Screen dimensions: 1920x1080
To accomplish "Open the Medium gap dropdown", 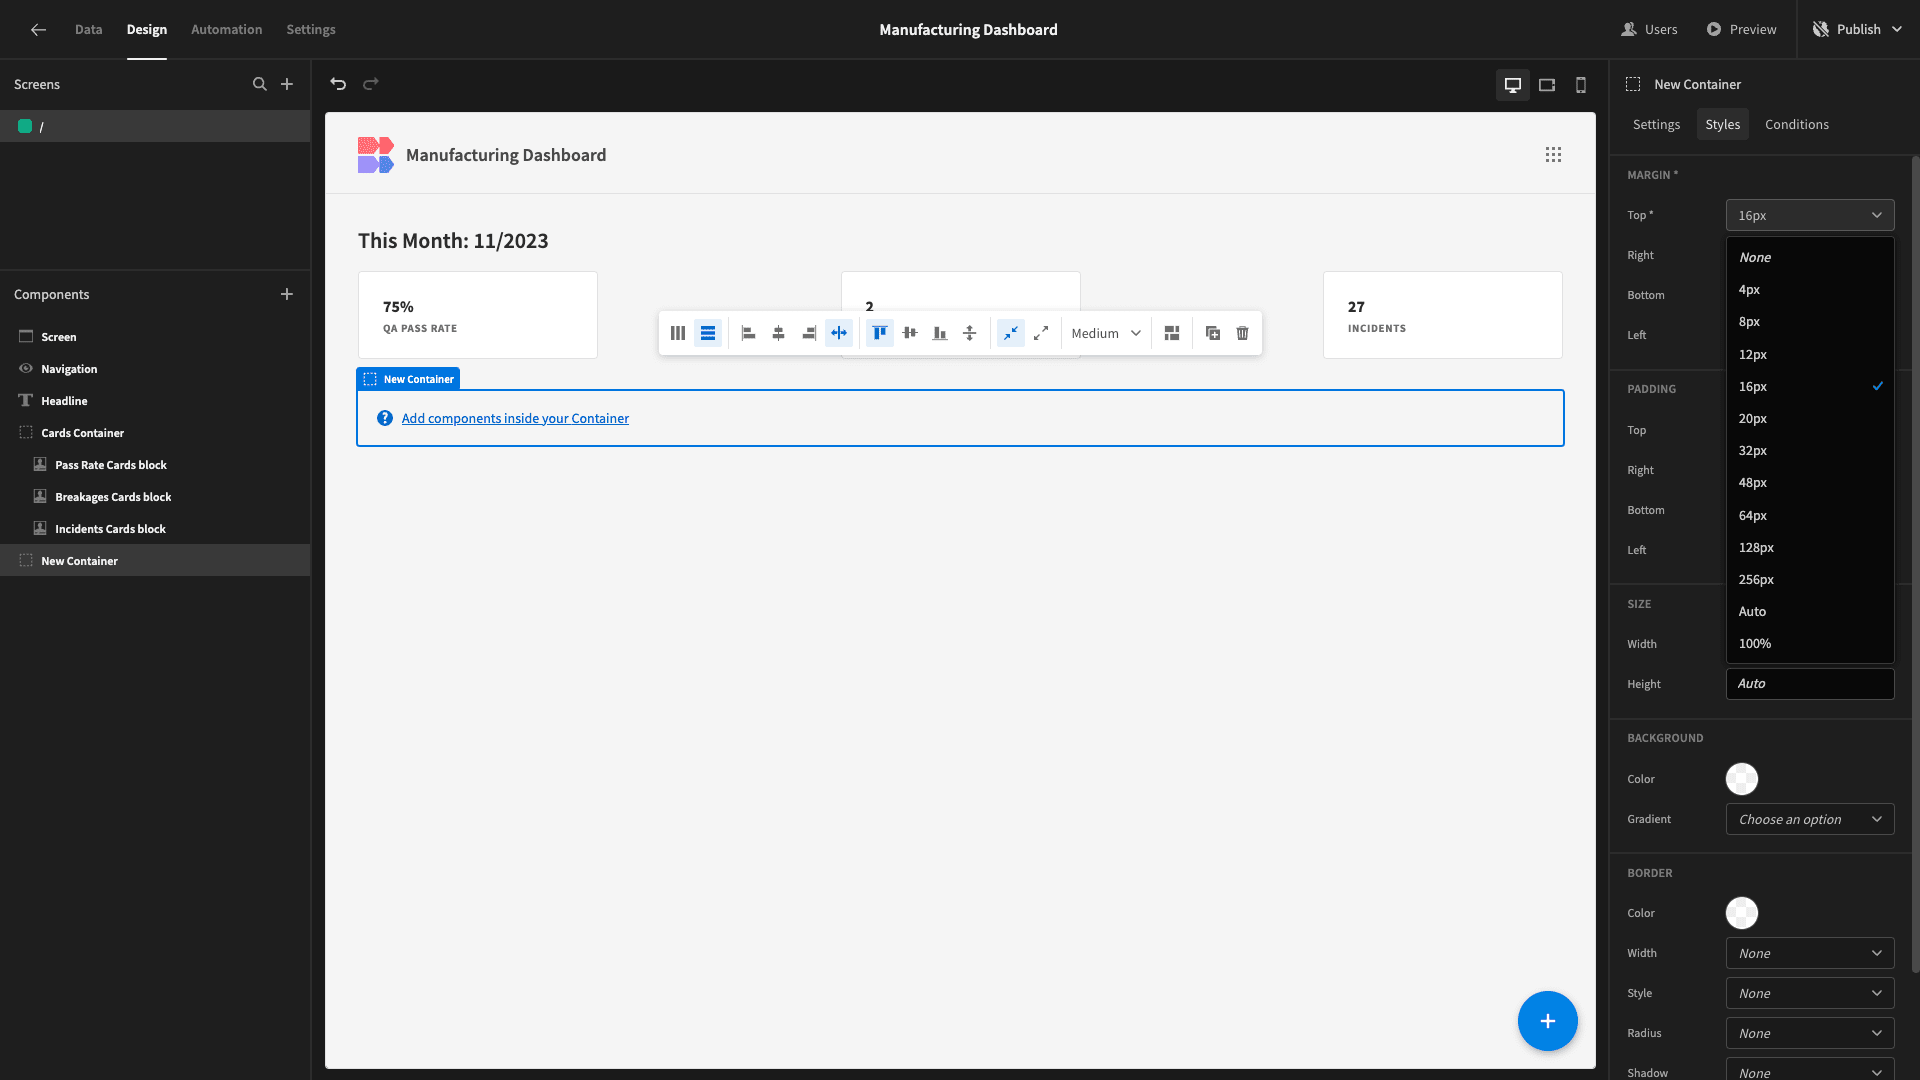I will tap(1106, 333).
